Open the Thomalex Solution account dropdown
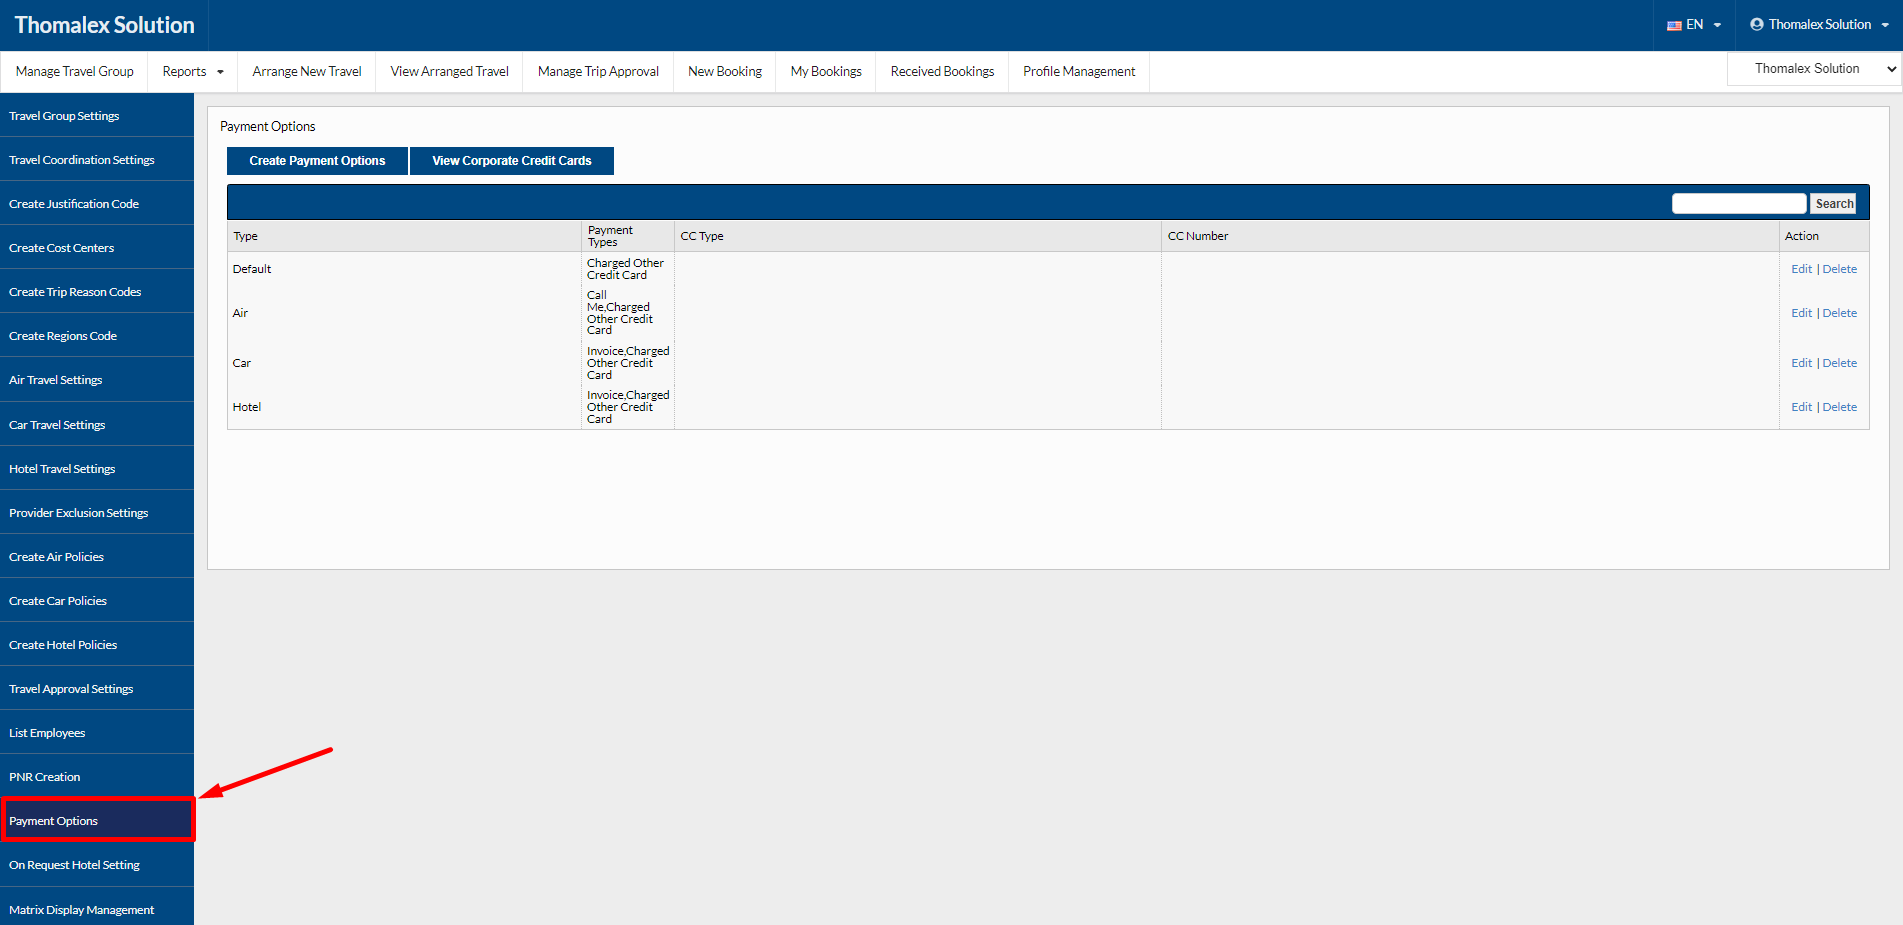1903x925 pixels. pyautogui.click(x=1819, y=25)
